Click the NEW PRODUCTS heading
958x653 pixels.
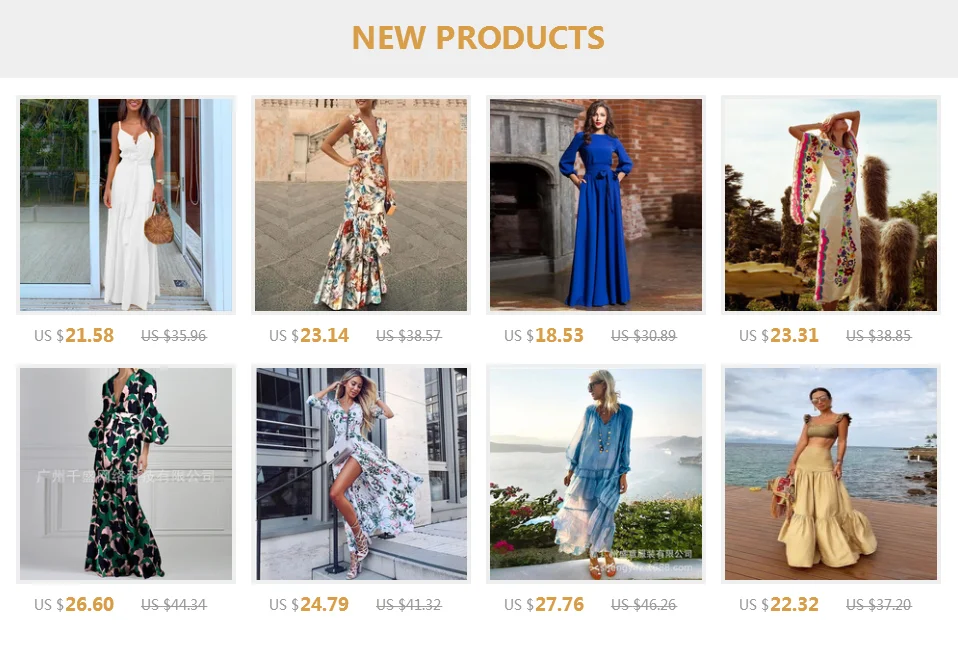coord(478,37)
